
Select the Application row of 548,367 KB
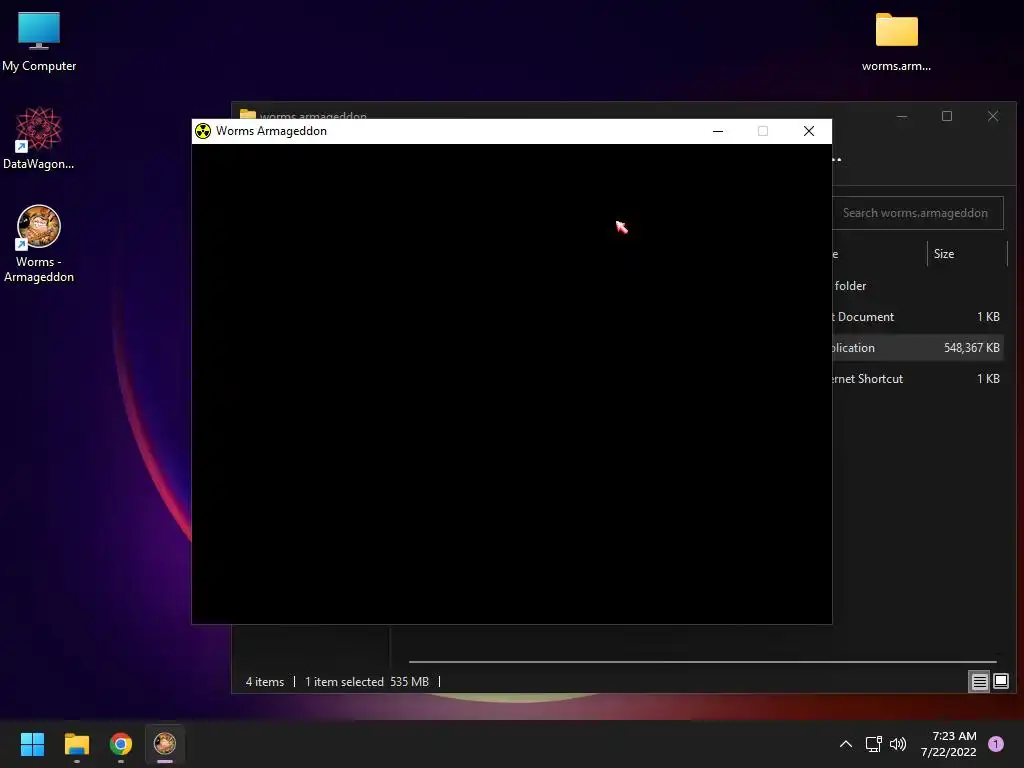click(x=918, y=348)
